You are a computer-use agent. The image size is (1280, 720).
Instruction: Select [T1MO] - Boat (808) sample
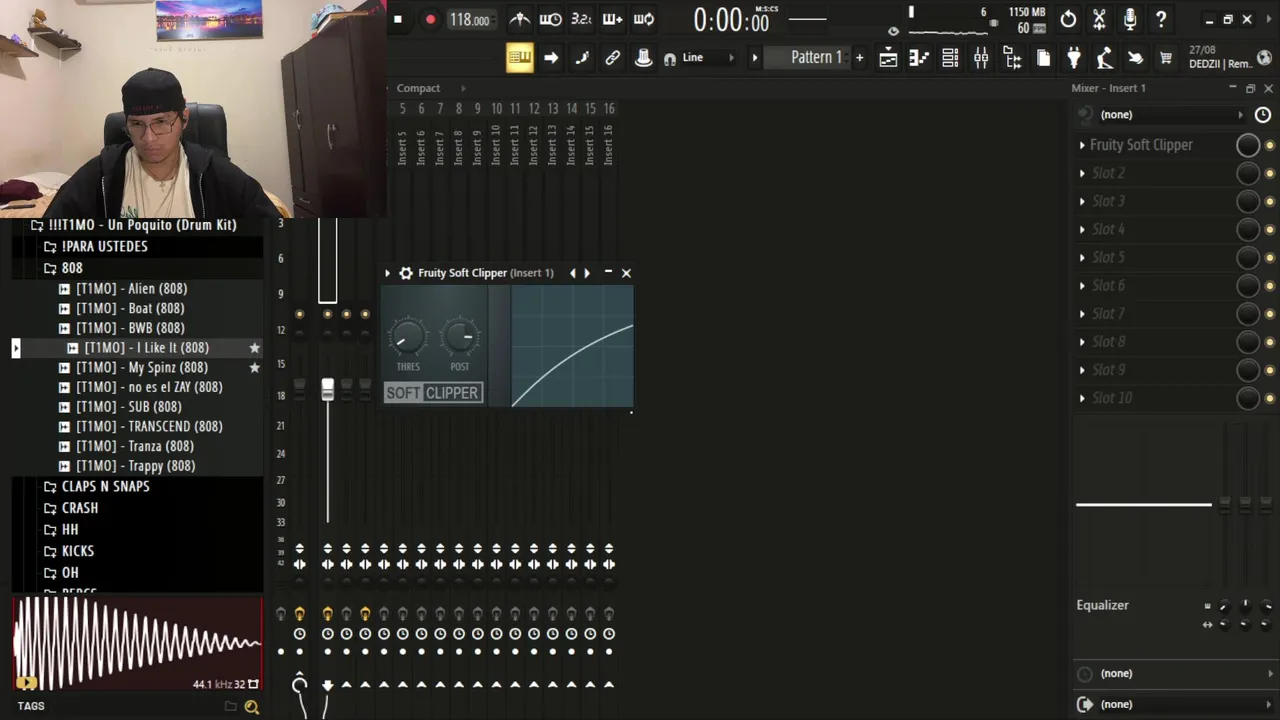(x=130, y=308)
